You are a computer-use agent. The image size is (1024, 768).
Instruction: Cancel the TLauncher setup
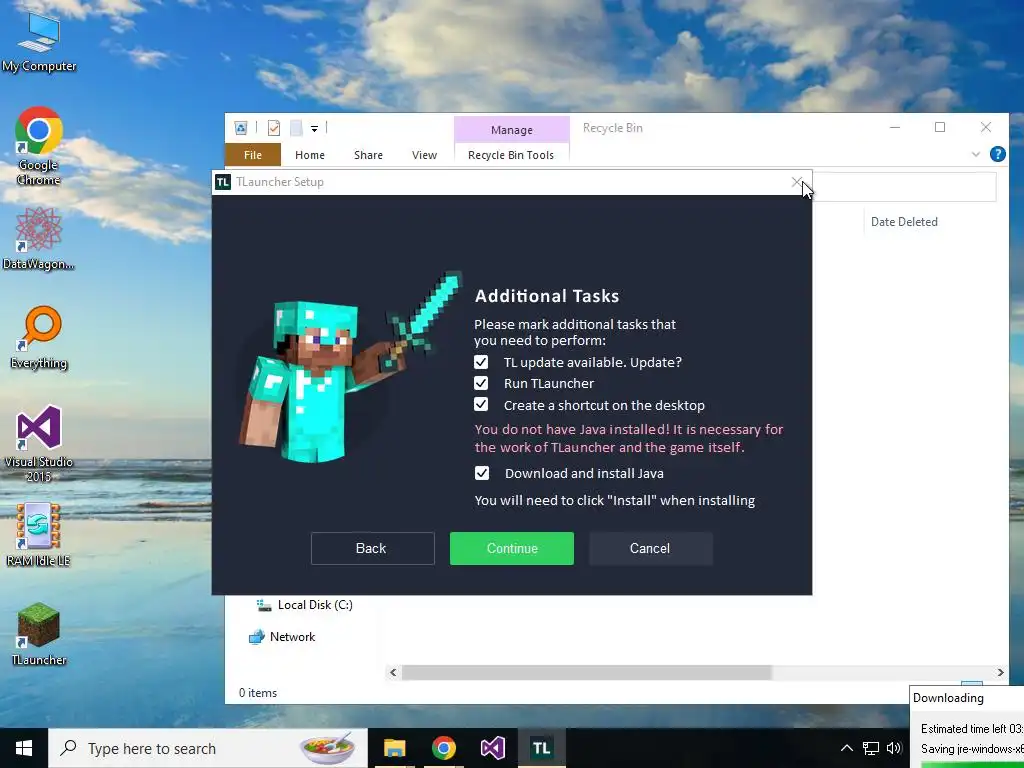[x=650, y=548]
